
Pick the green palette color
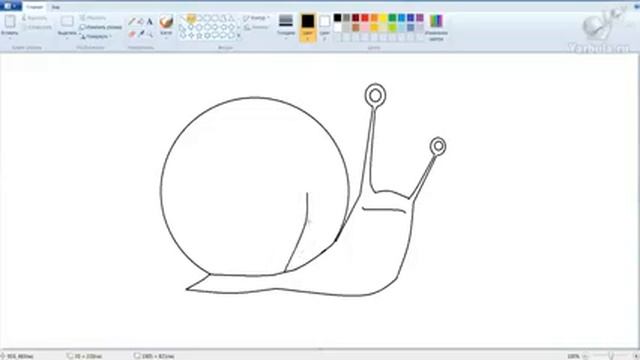coord(392,18)
